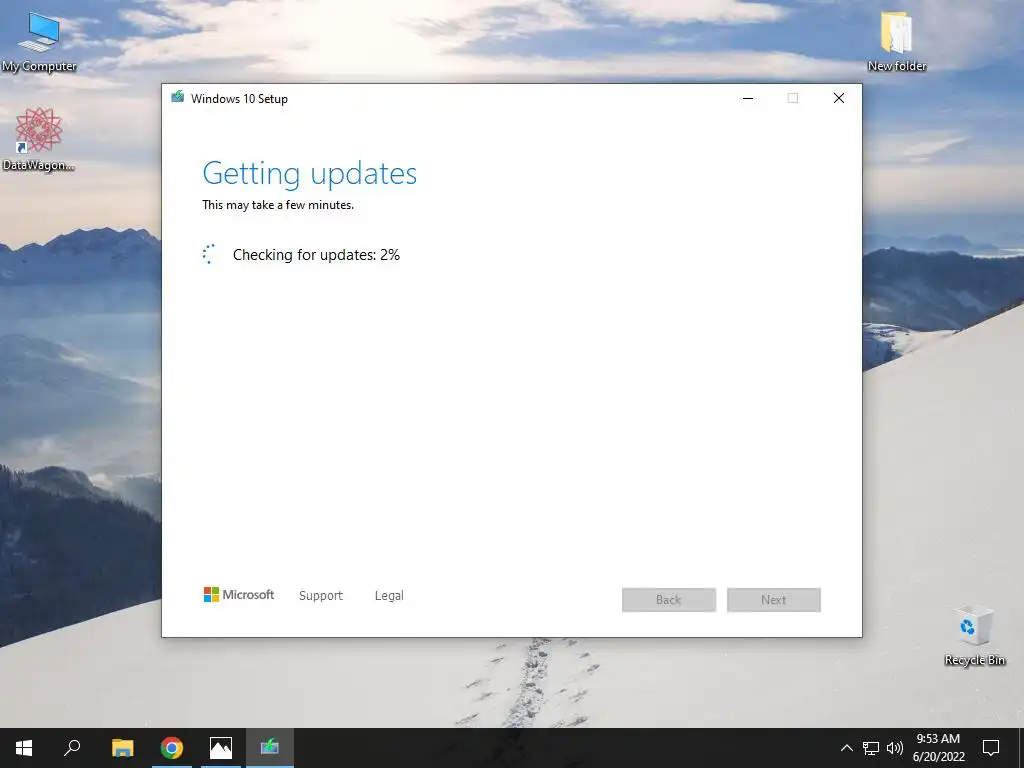The width and height of the screenshot is (1024, 768).
Task: Open File Explorer from the taskbar
Action: [122, 748]
